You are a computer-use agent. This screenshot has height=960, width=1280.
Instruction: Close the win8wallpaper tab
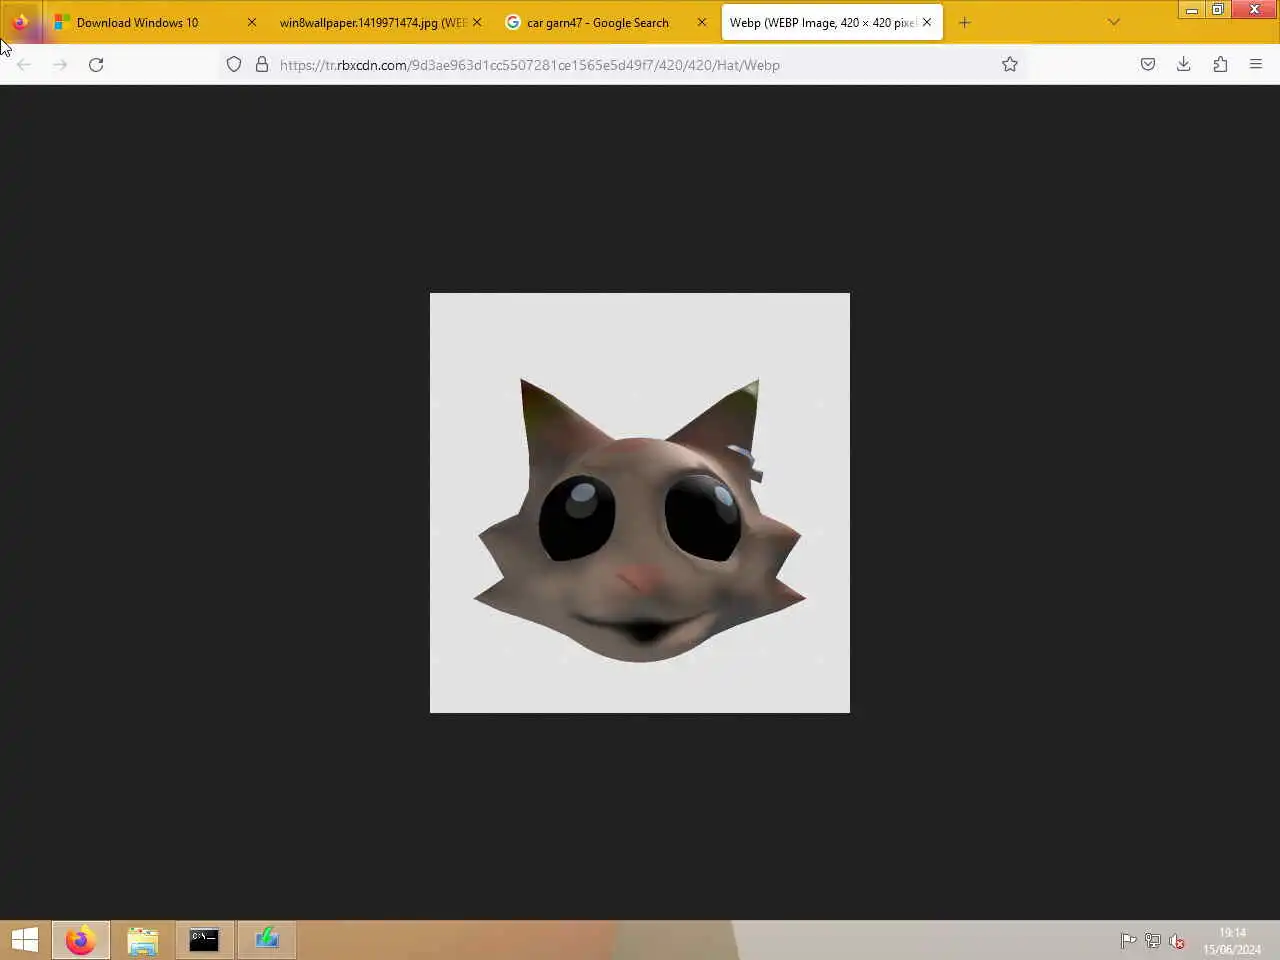pos(477,22)
